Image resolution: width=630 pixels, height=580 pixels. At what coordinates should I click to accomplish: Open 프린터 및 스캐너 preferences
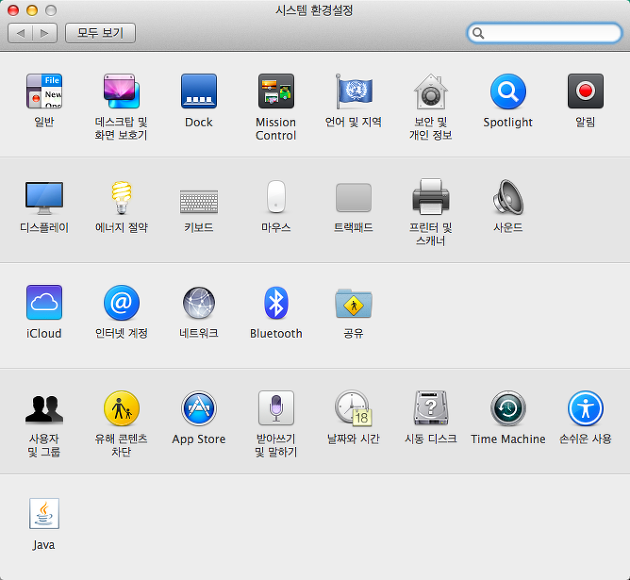pyautogui.click(x=431, y=196)
